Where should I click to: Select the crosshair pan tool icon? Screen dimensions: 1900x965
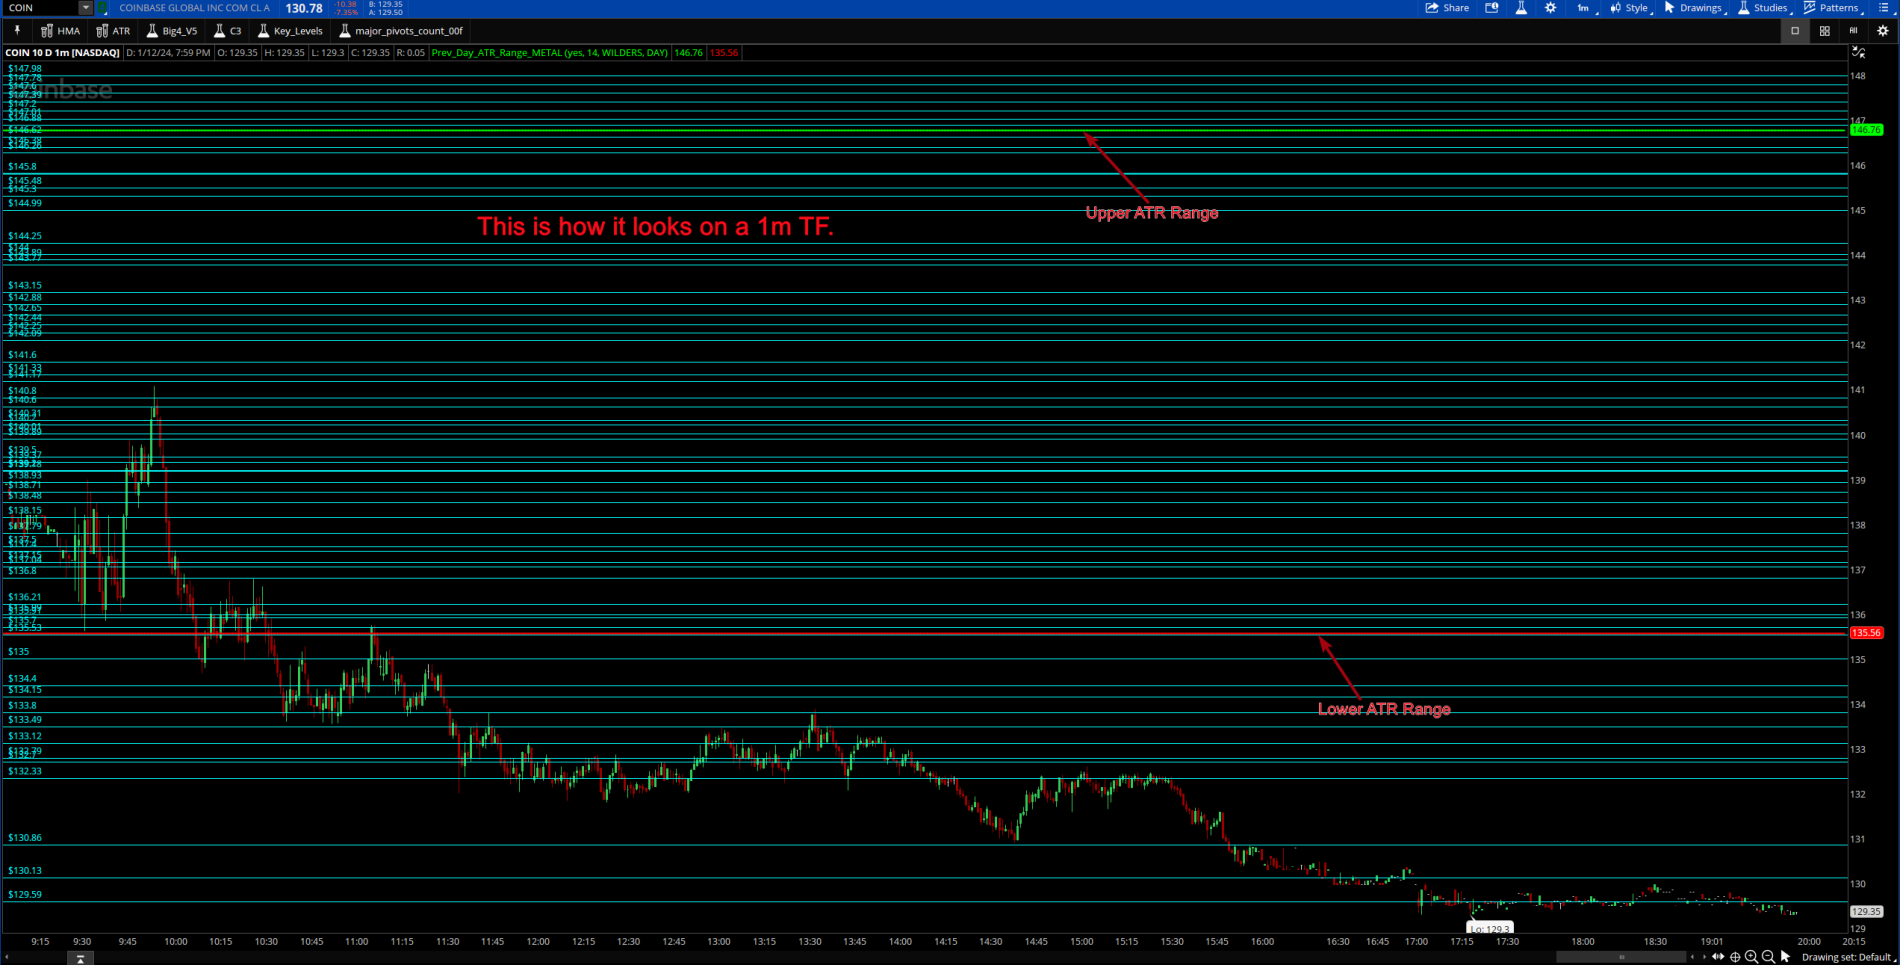1735,957
